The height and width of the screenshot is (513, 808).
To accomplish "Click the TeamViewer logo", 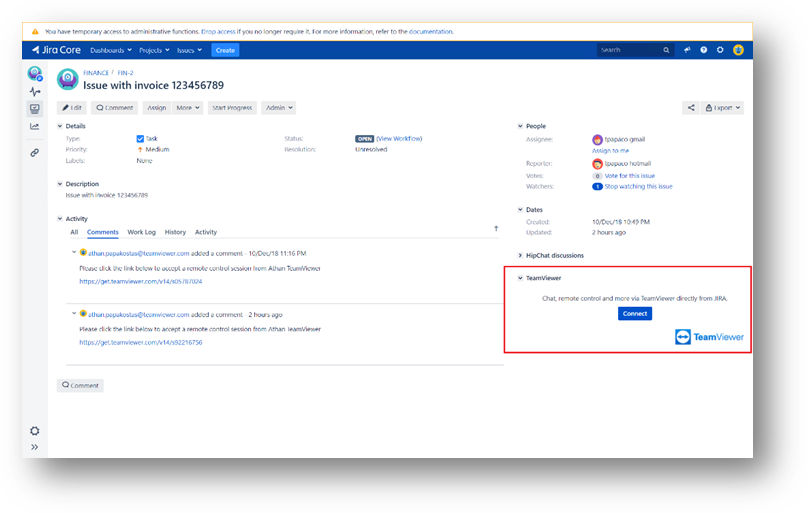I will [709, 337].
